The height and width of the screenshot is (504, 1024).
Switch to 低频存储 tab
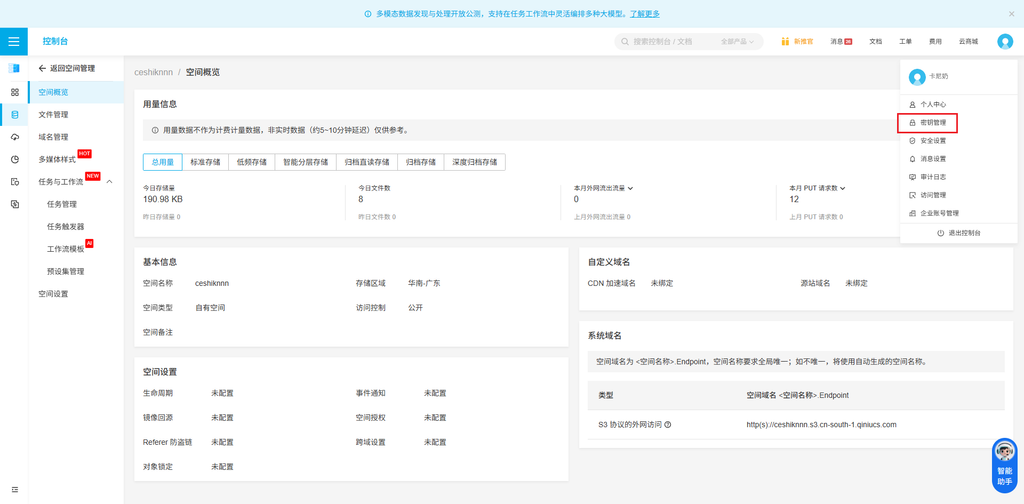[251, 162]
